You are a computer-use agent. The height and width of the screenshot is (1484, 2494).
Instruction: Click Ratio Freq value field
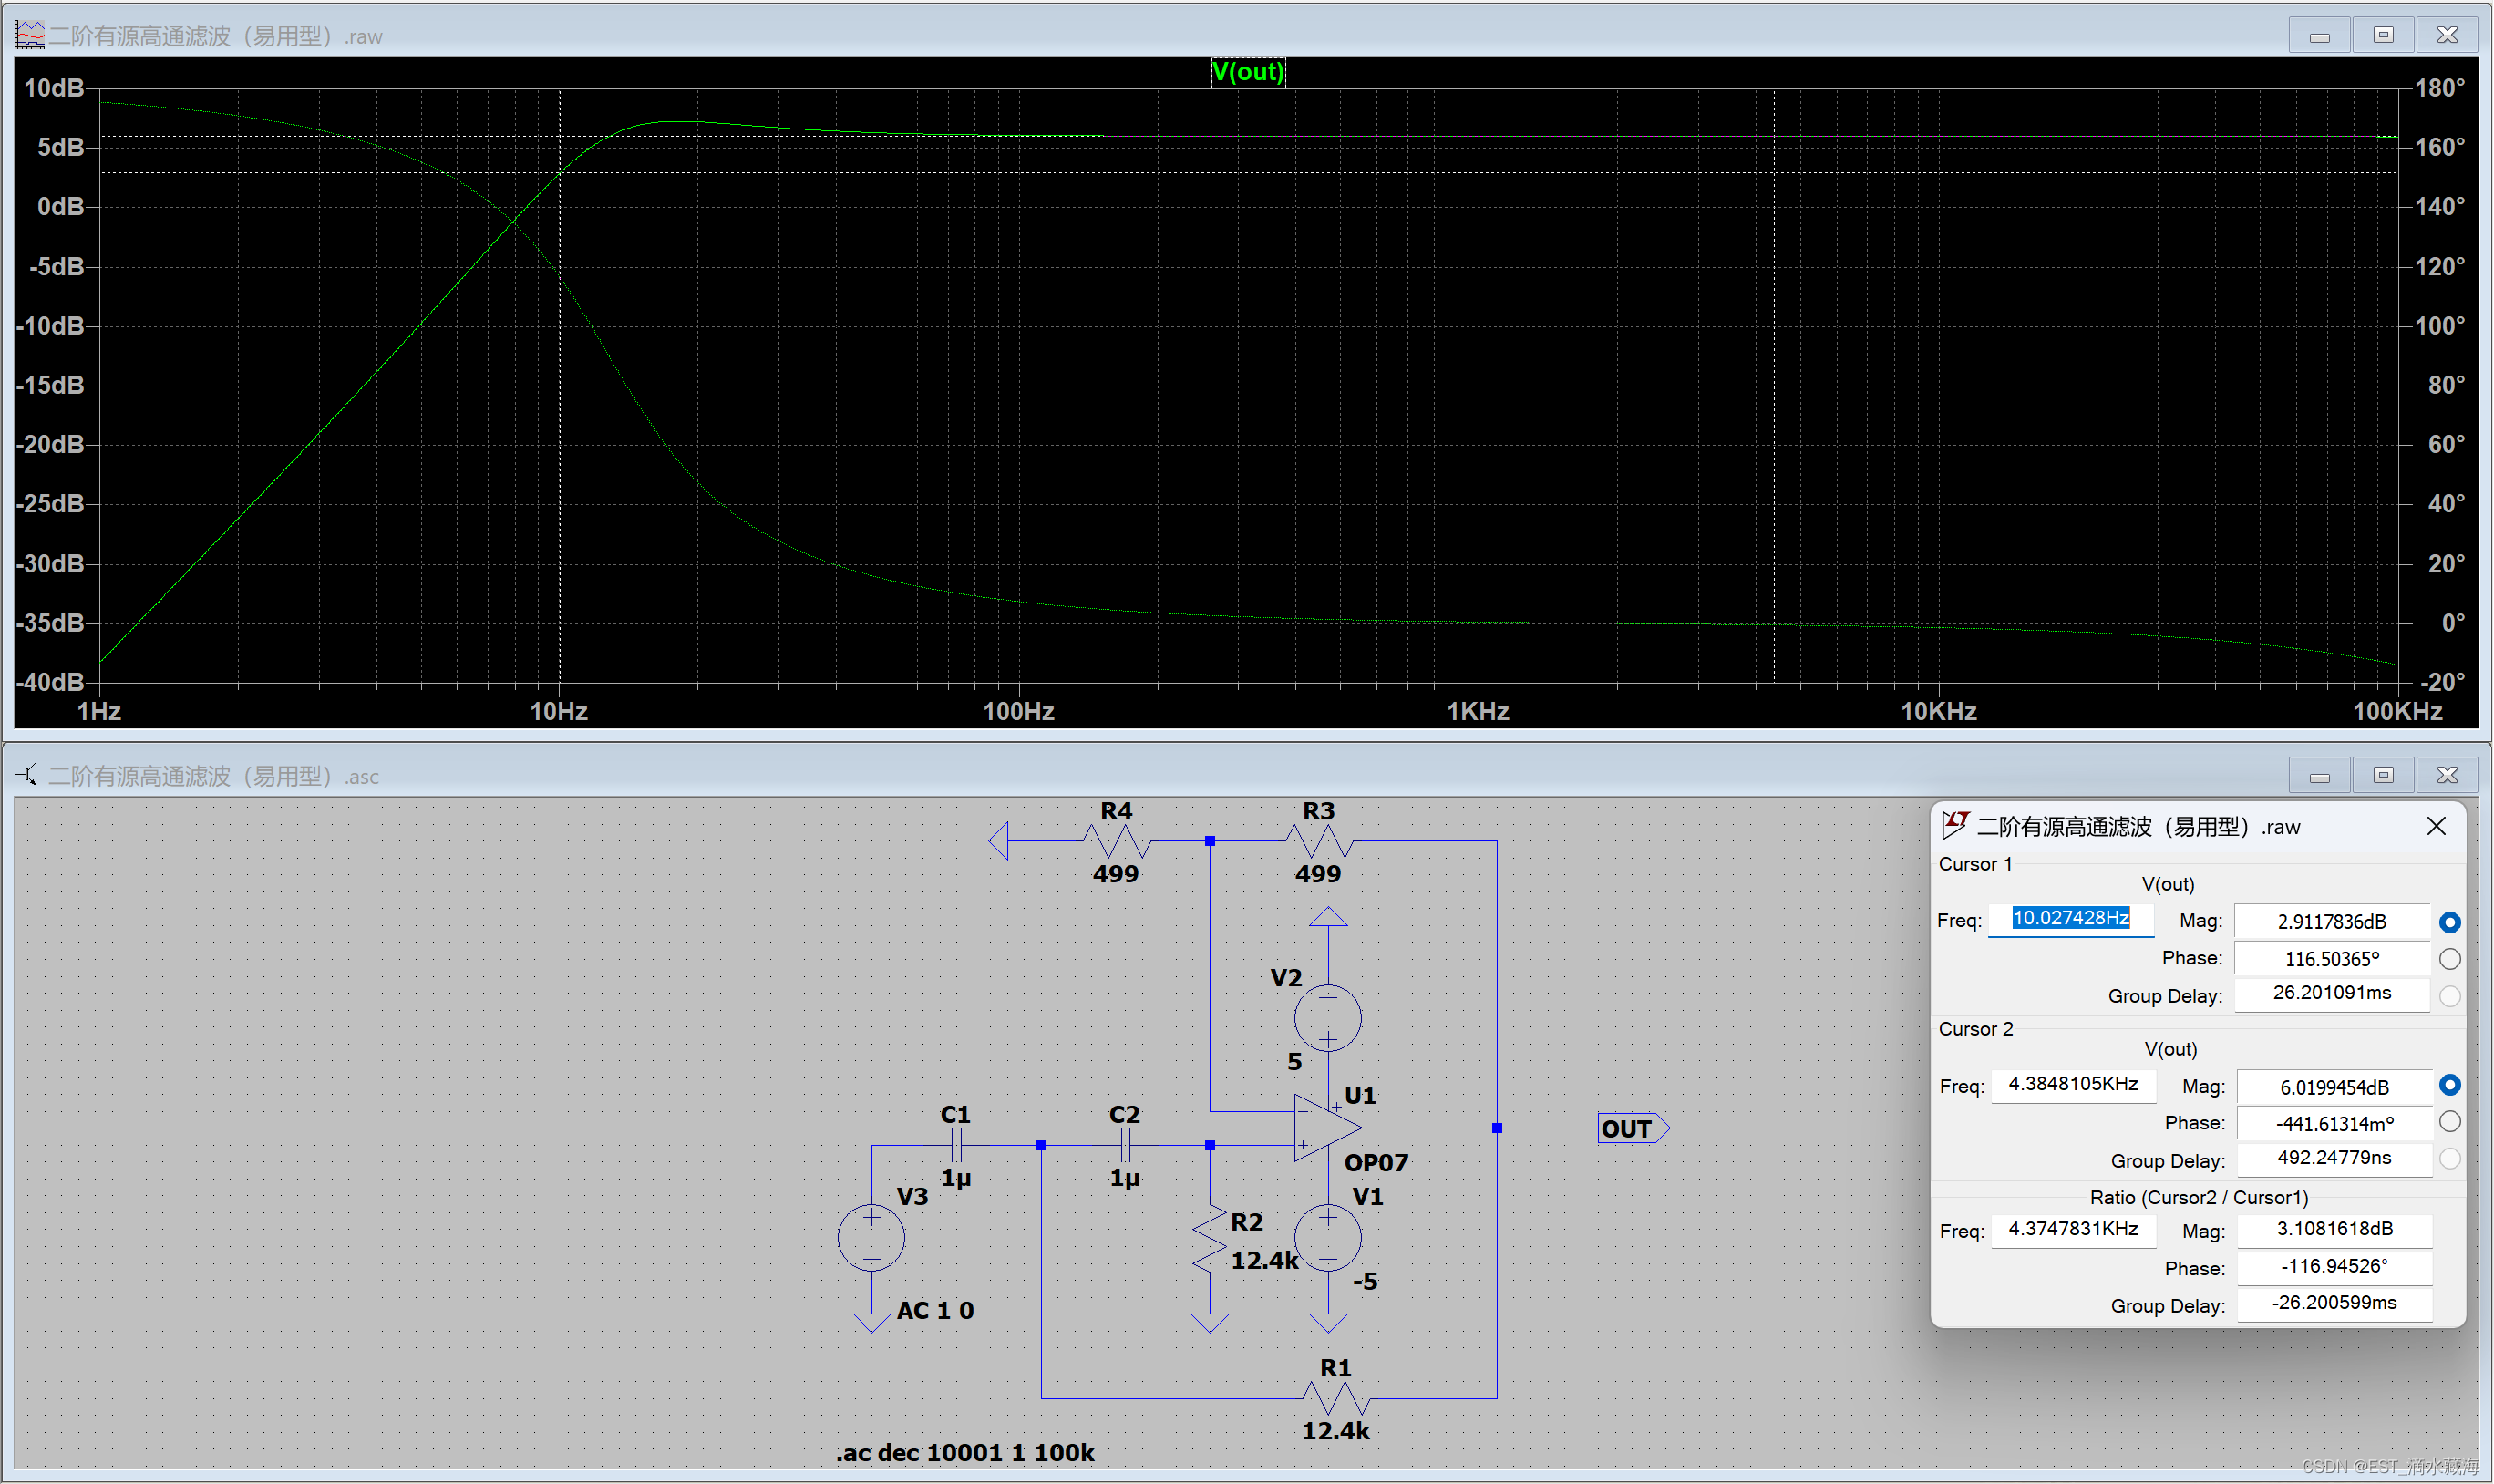pos(2073,1230)
